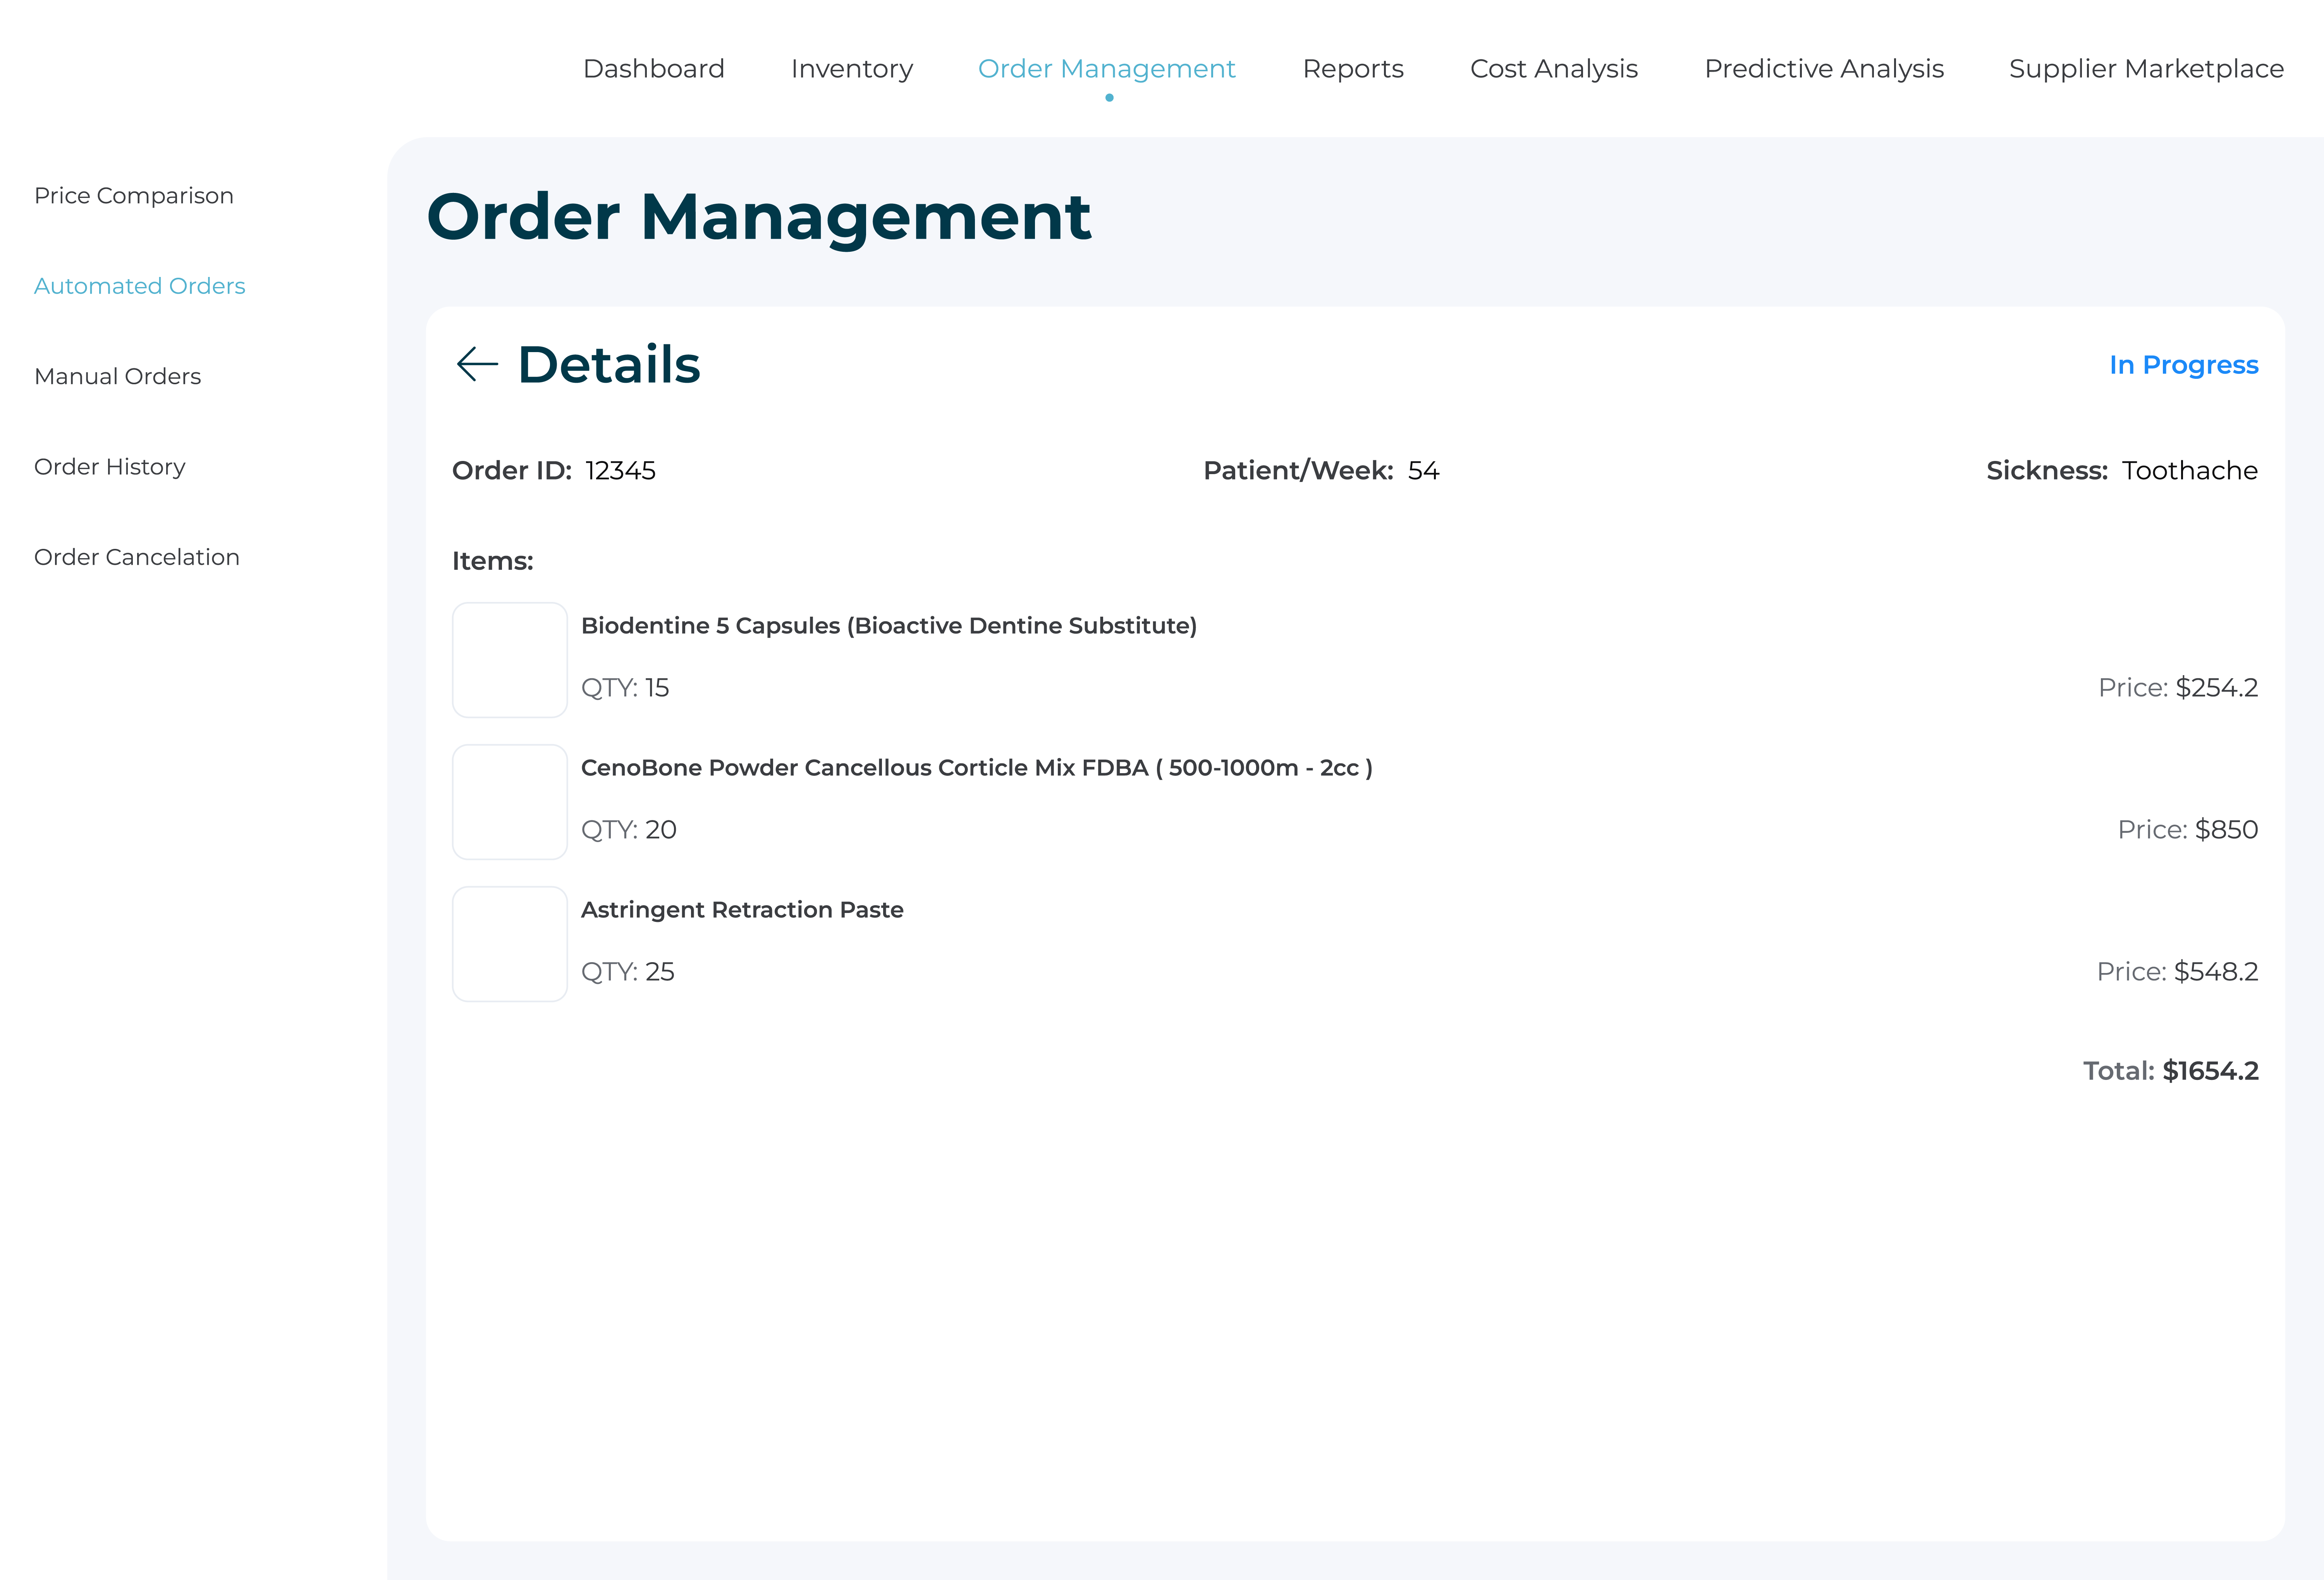
Task: Click the Biodentine 5 Capsules item name
Action: pyautogui.click(x=888, y=626)
